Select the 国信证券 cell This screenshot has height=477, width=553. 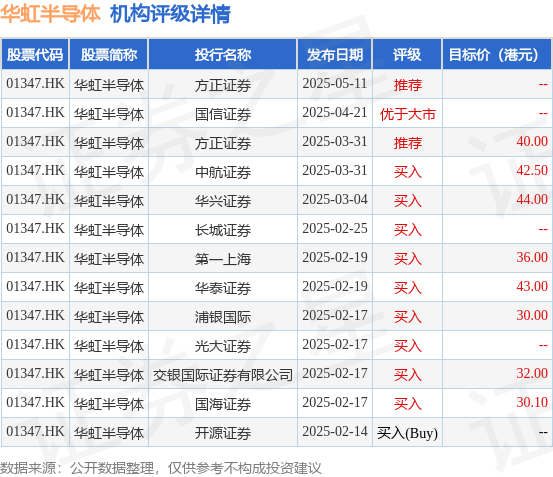pyautogui.click(x=223, y=114)
